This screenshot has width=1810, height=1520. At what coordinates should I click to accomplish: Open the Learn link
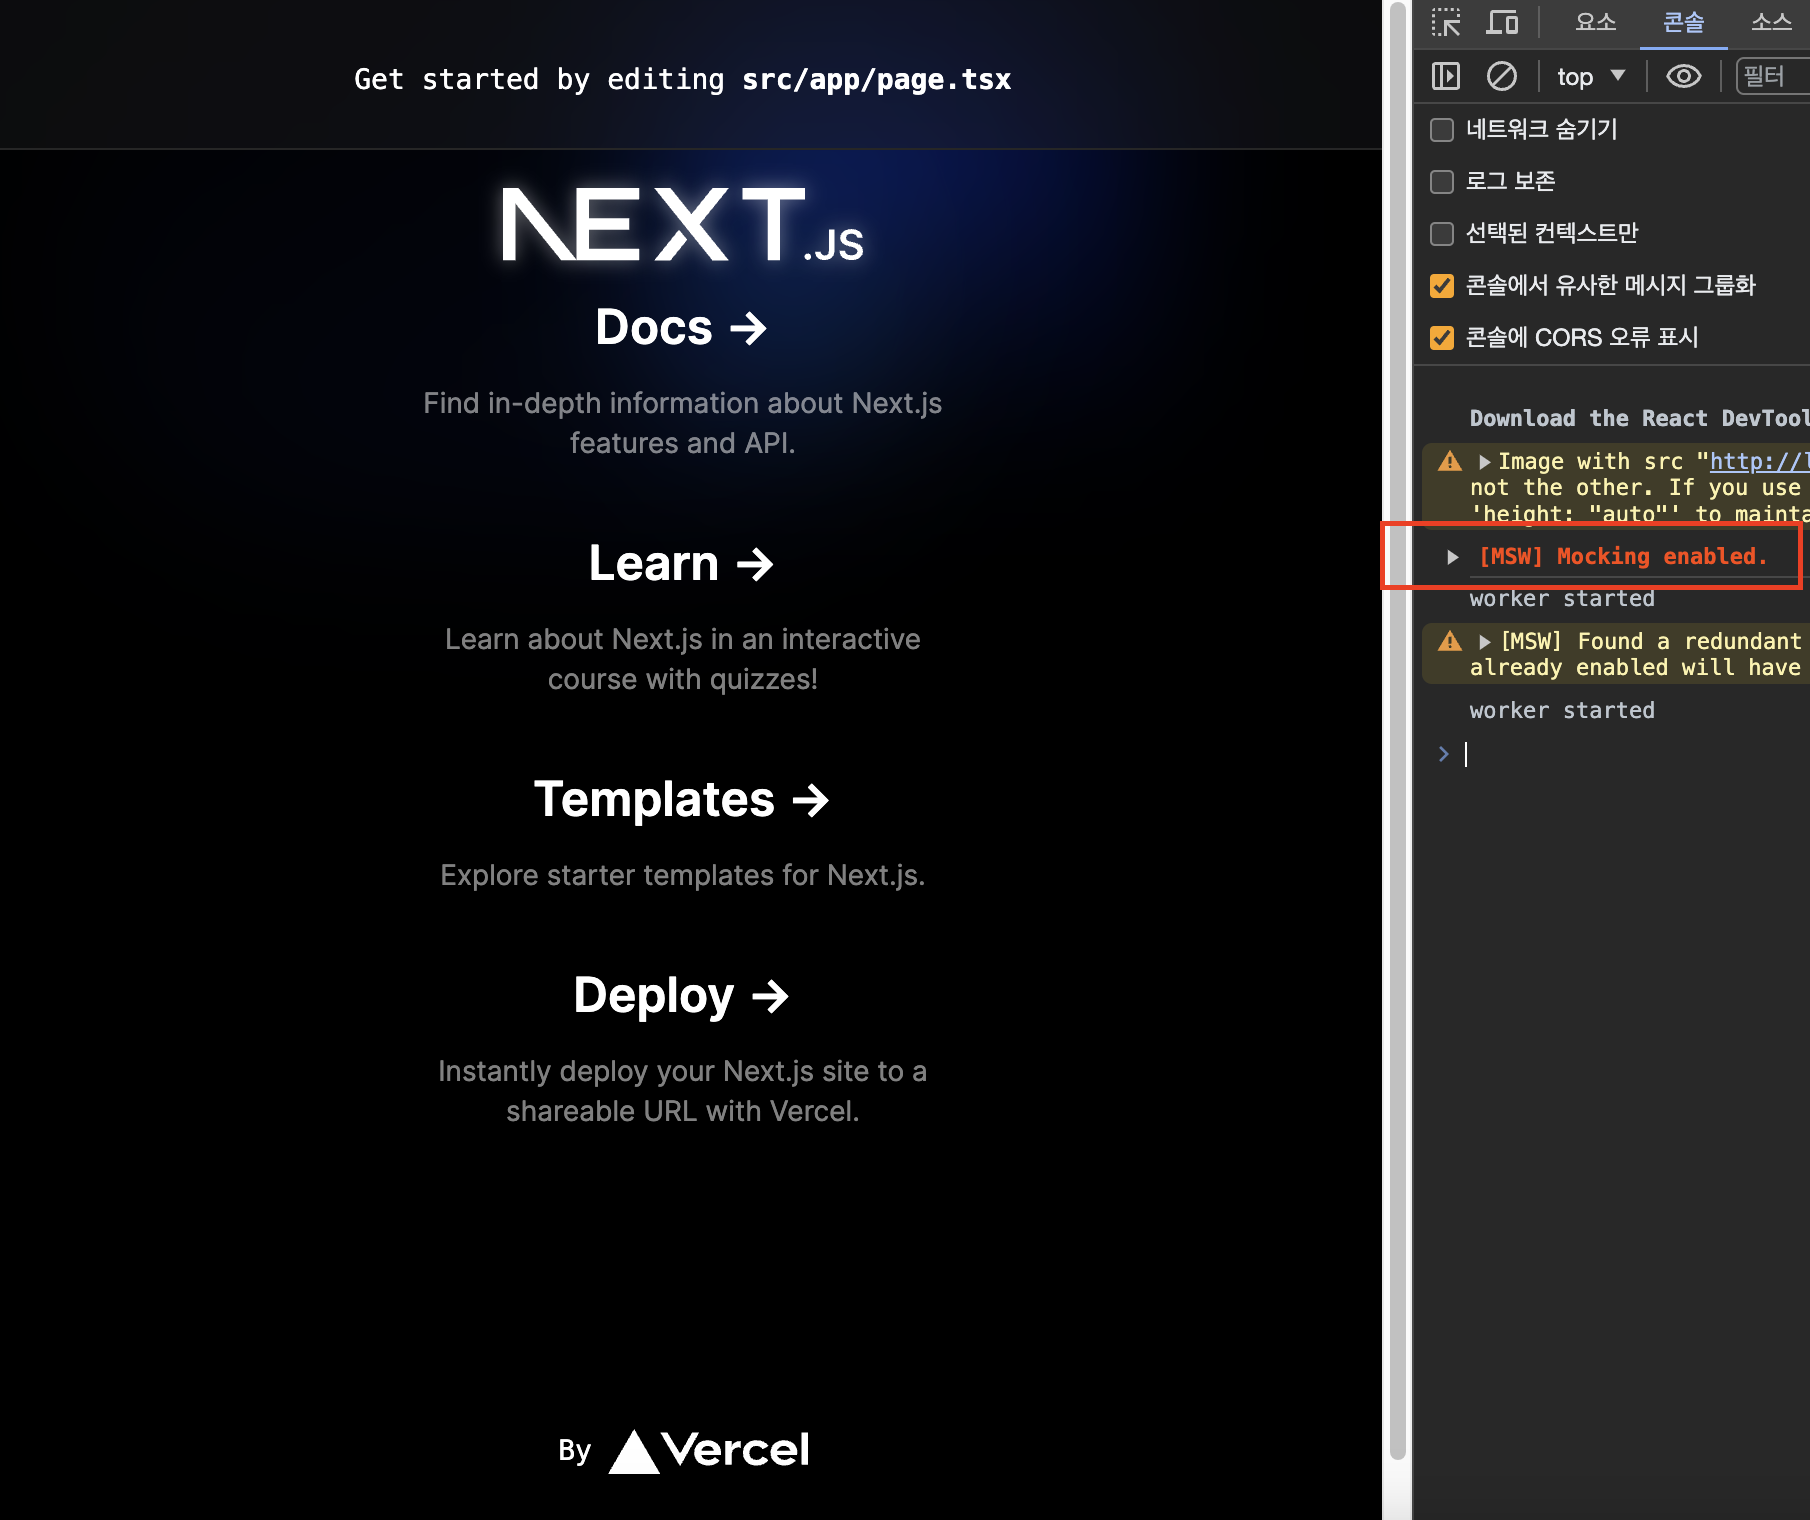click(x=682, y=564)
